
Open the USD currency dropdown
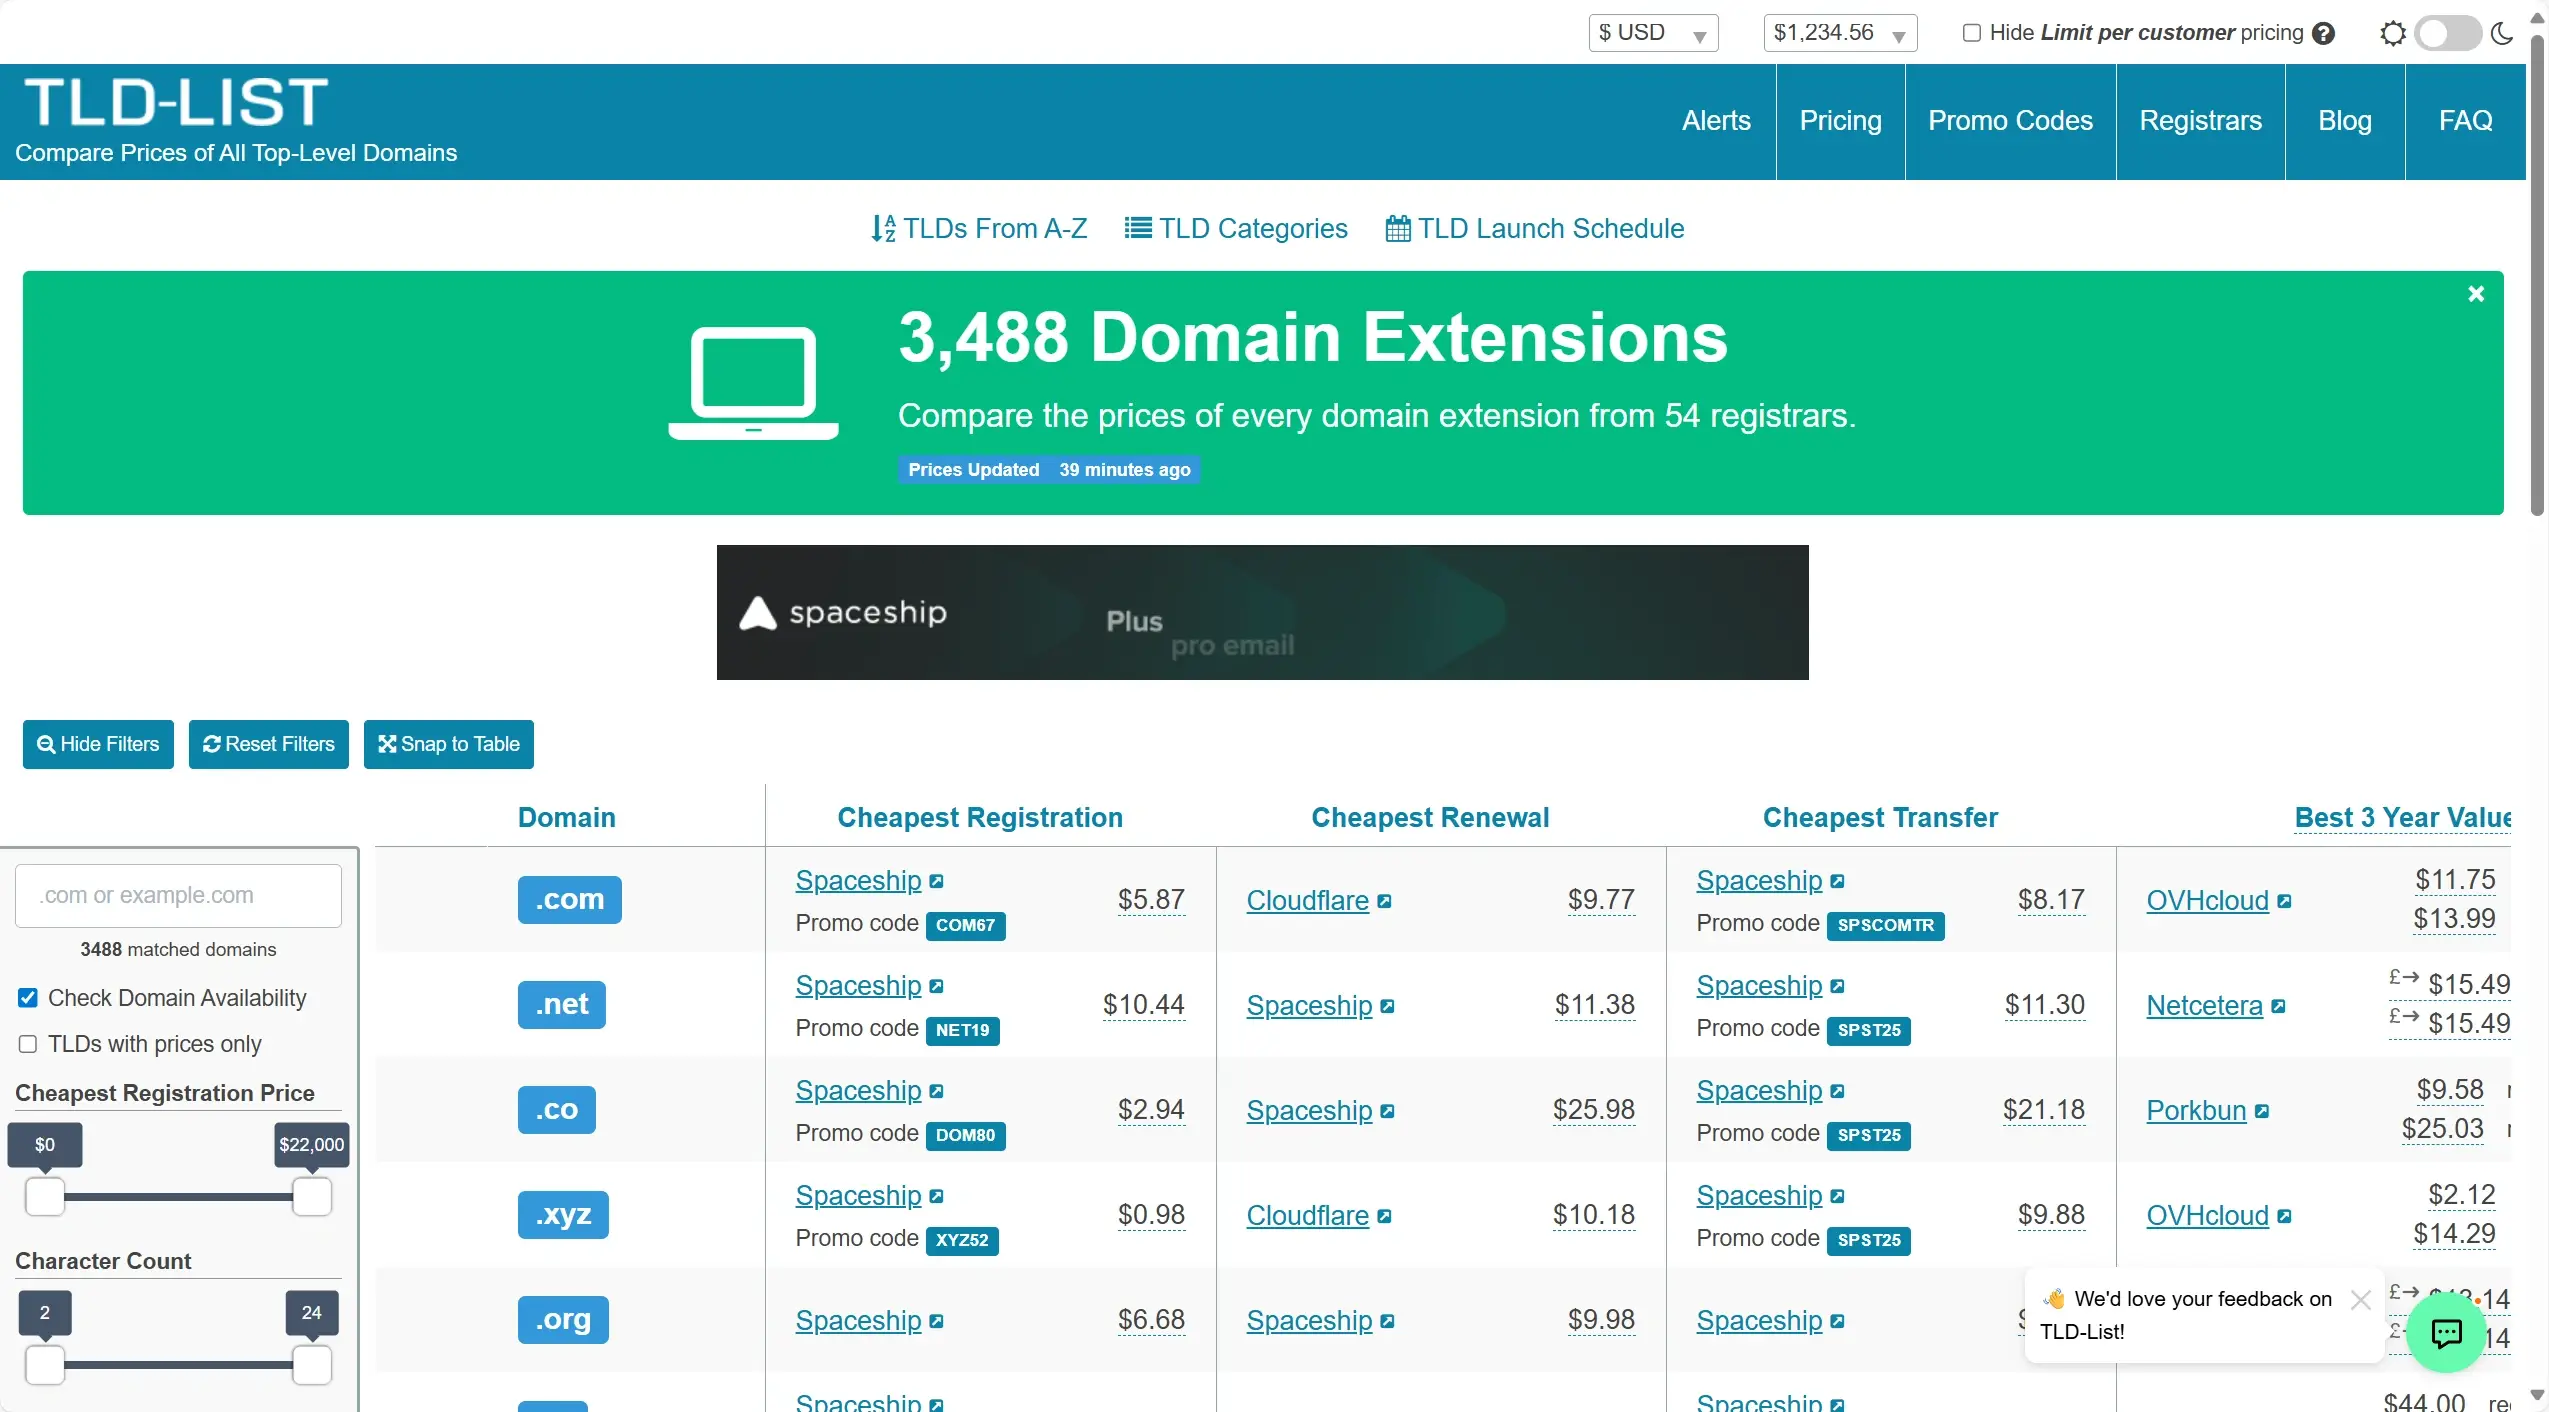tap(1653, 33)
